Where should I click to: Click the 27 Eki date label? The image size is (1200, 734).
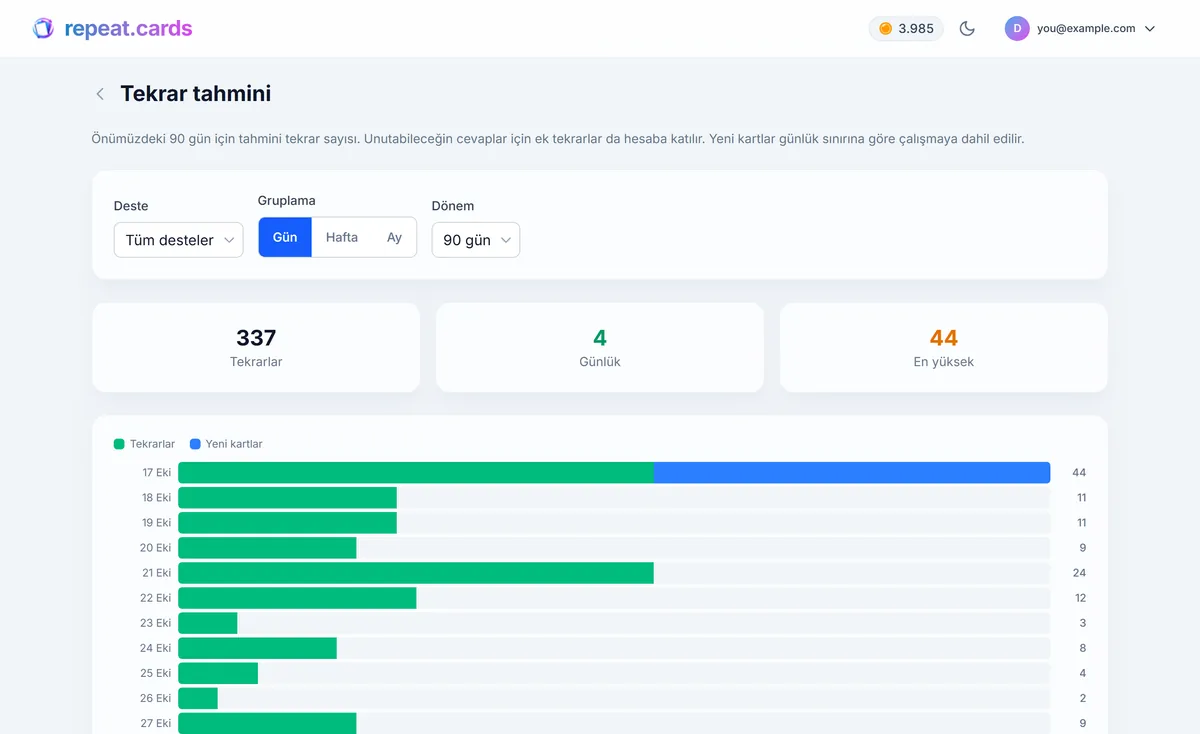pyautogui.click(x=156, y=723)
